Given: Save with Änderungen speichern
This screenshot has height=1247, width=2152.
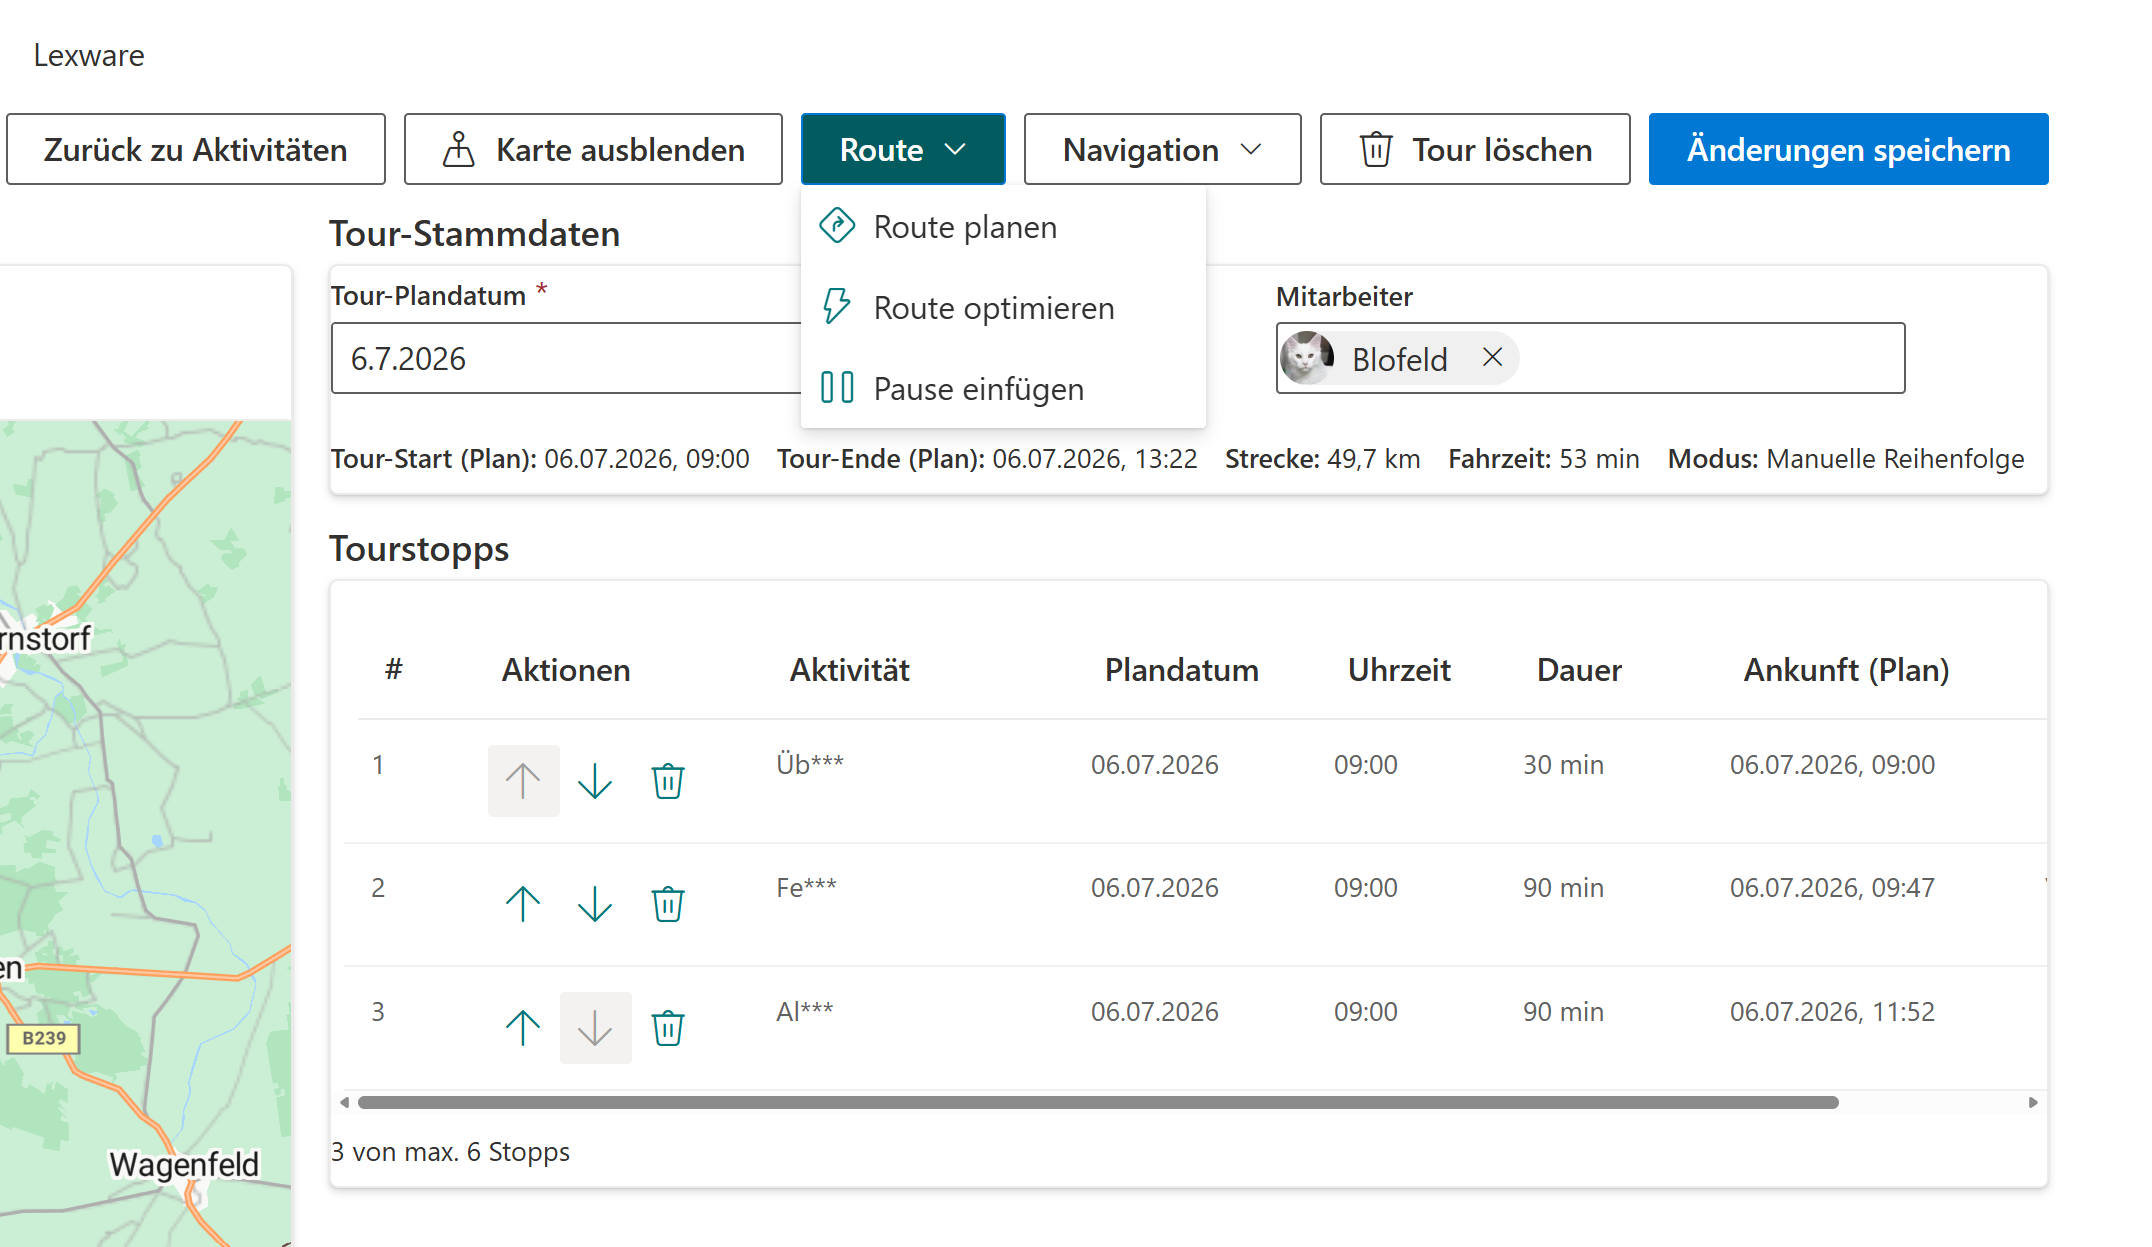Looking at the screenshot, I should tap(1848, 149).
